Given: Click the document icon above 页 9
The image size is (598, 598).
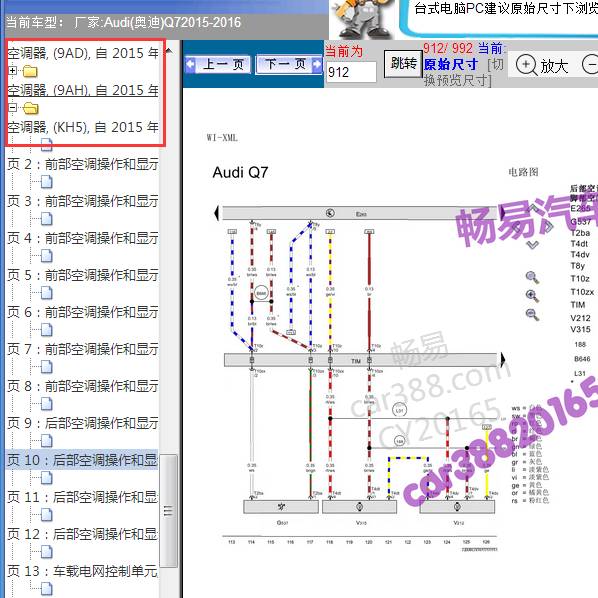Looking at the screenshot, I should (47, 404).
